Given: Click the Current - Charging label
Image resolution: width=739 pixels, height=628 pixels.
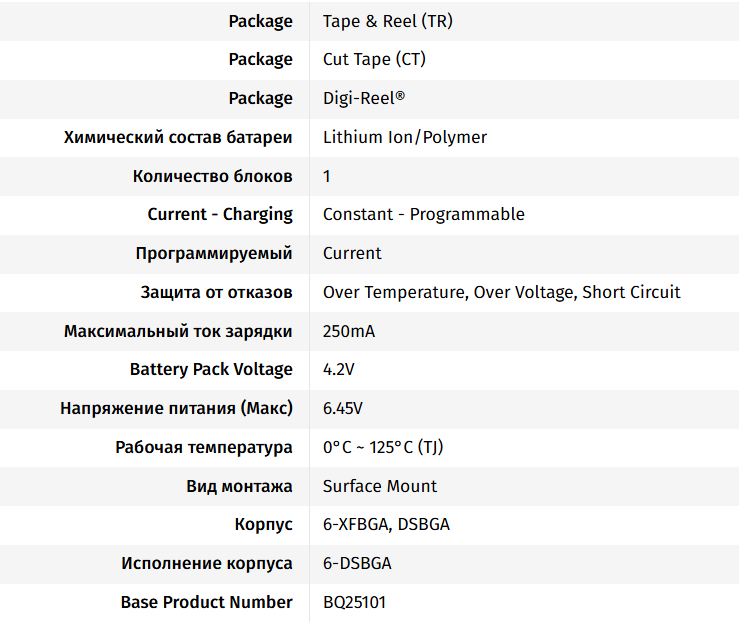Looking at the screenshot, I should coord(220,214).
